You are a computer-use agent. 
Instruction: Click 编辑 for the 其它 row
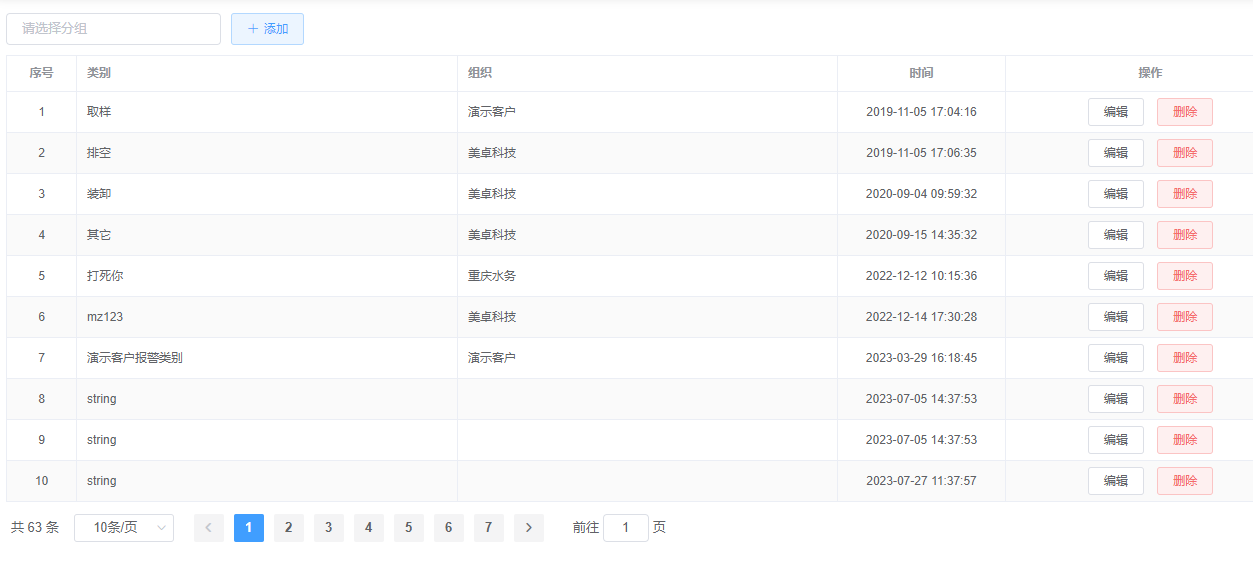[1115, 235]
